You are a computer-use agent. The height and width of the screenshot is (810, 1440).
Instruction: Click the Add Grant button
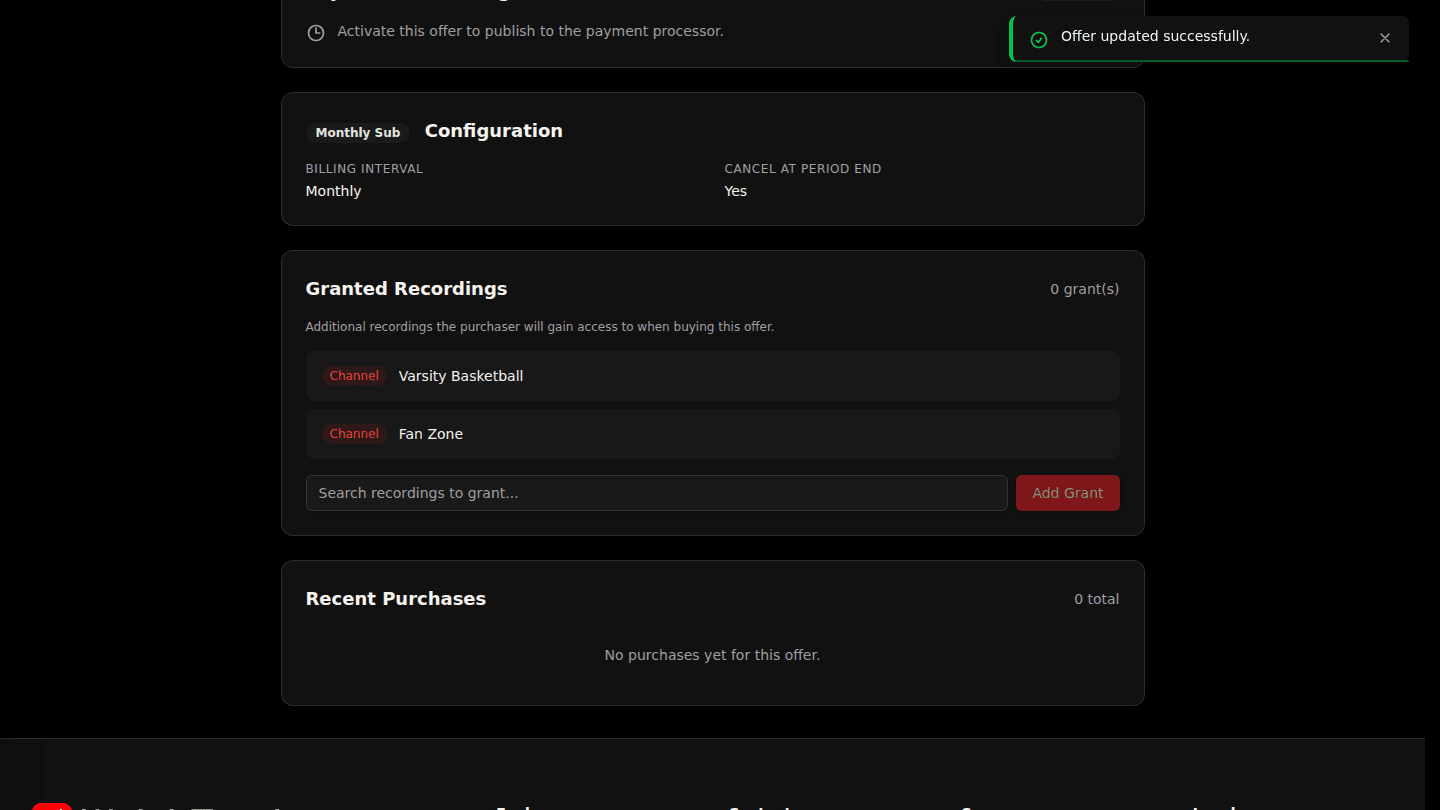click(x=1067, y=493)
